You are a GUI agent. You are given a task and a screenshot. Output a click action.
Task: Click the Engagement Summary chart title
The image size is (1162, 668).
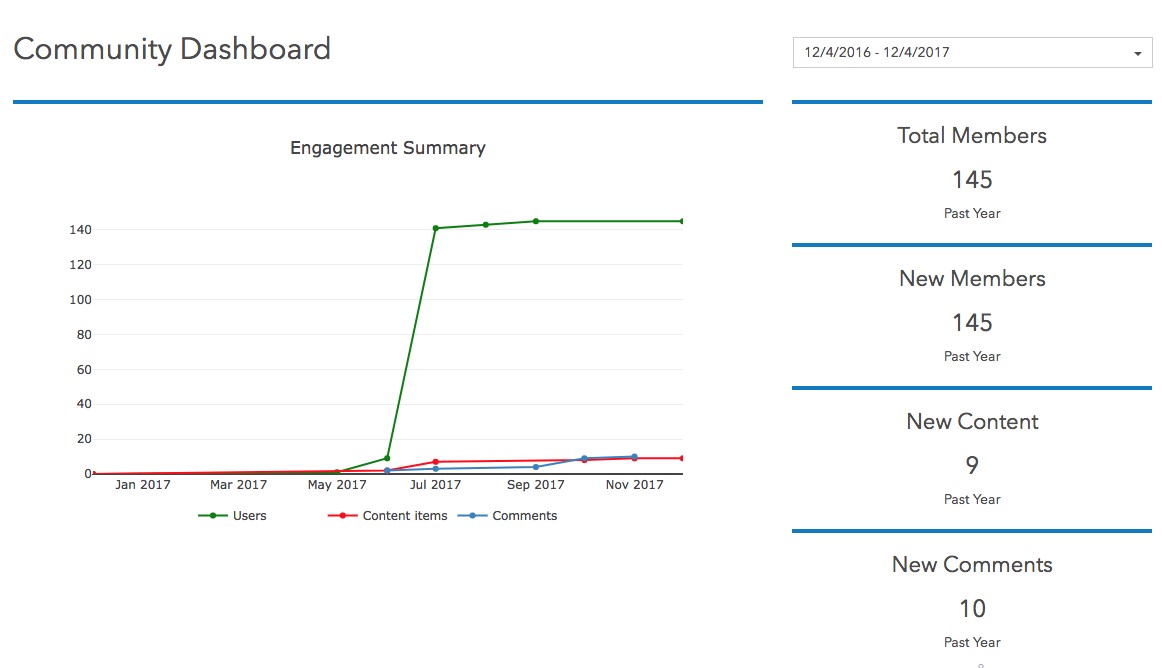(x=388, y=148)
